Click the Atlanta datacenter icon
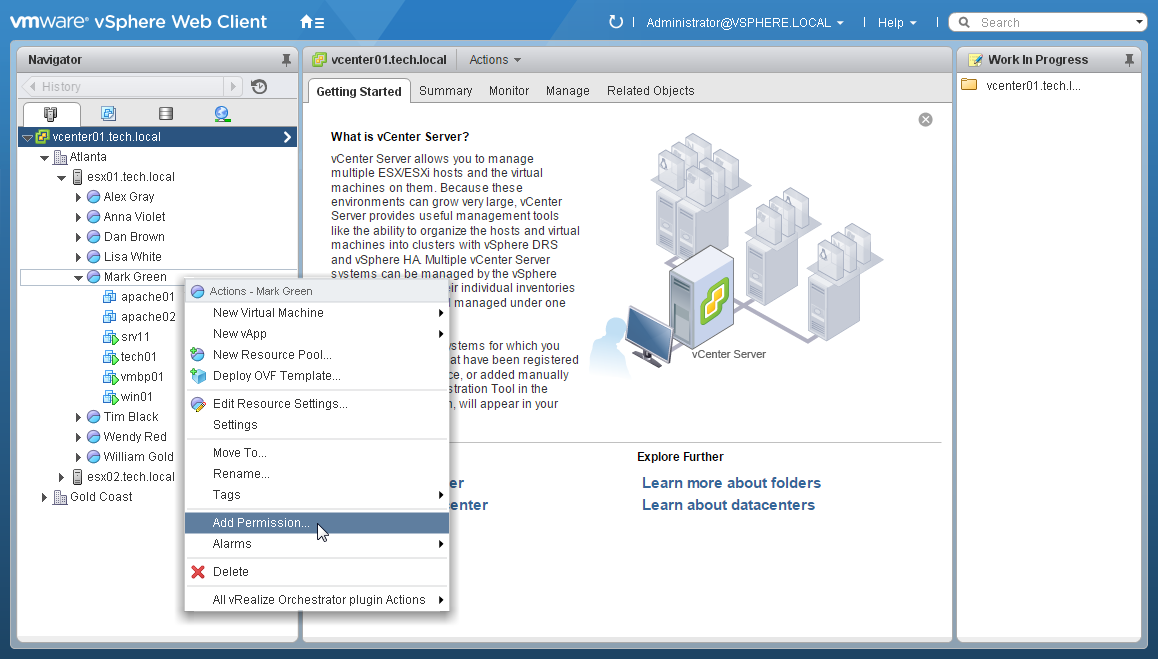Viewport: 1158px width, 659px height. pyautogui.click(x=61, y=157)
